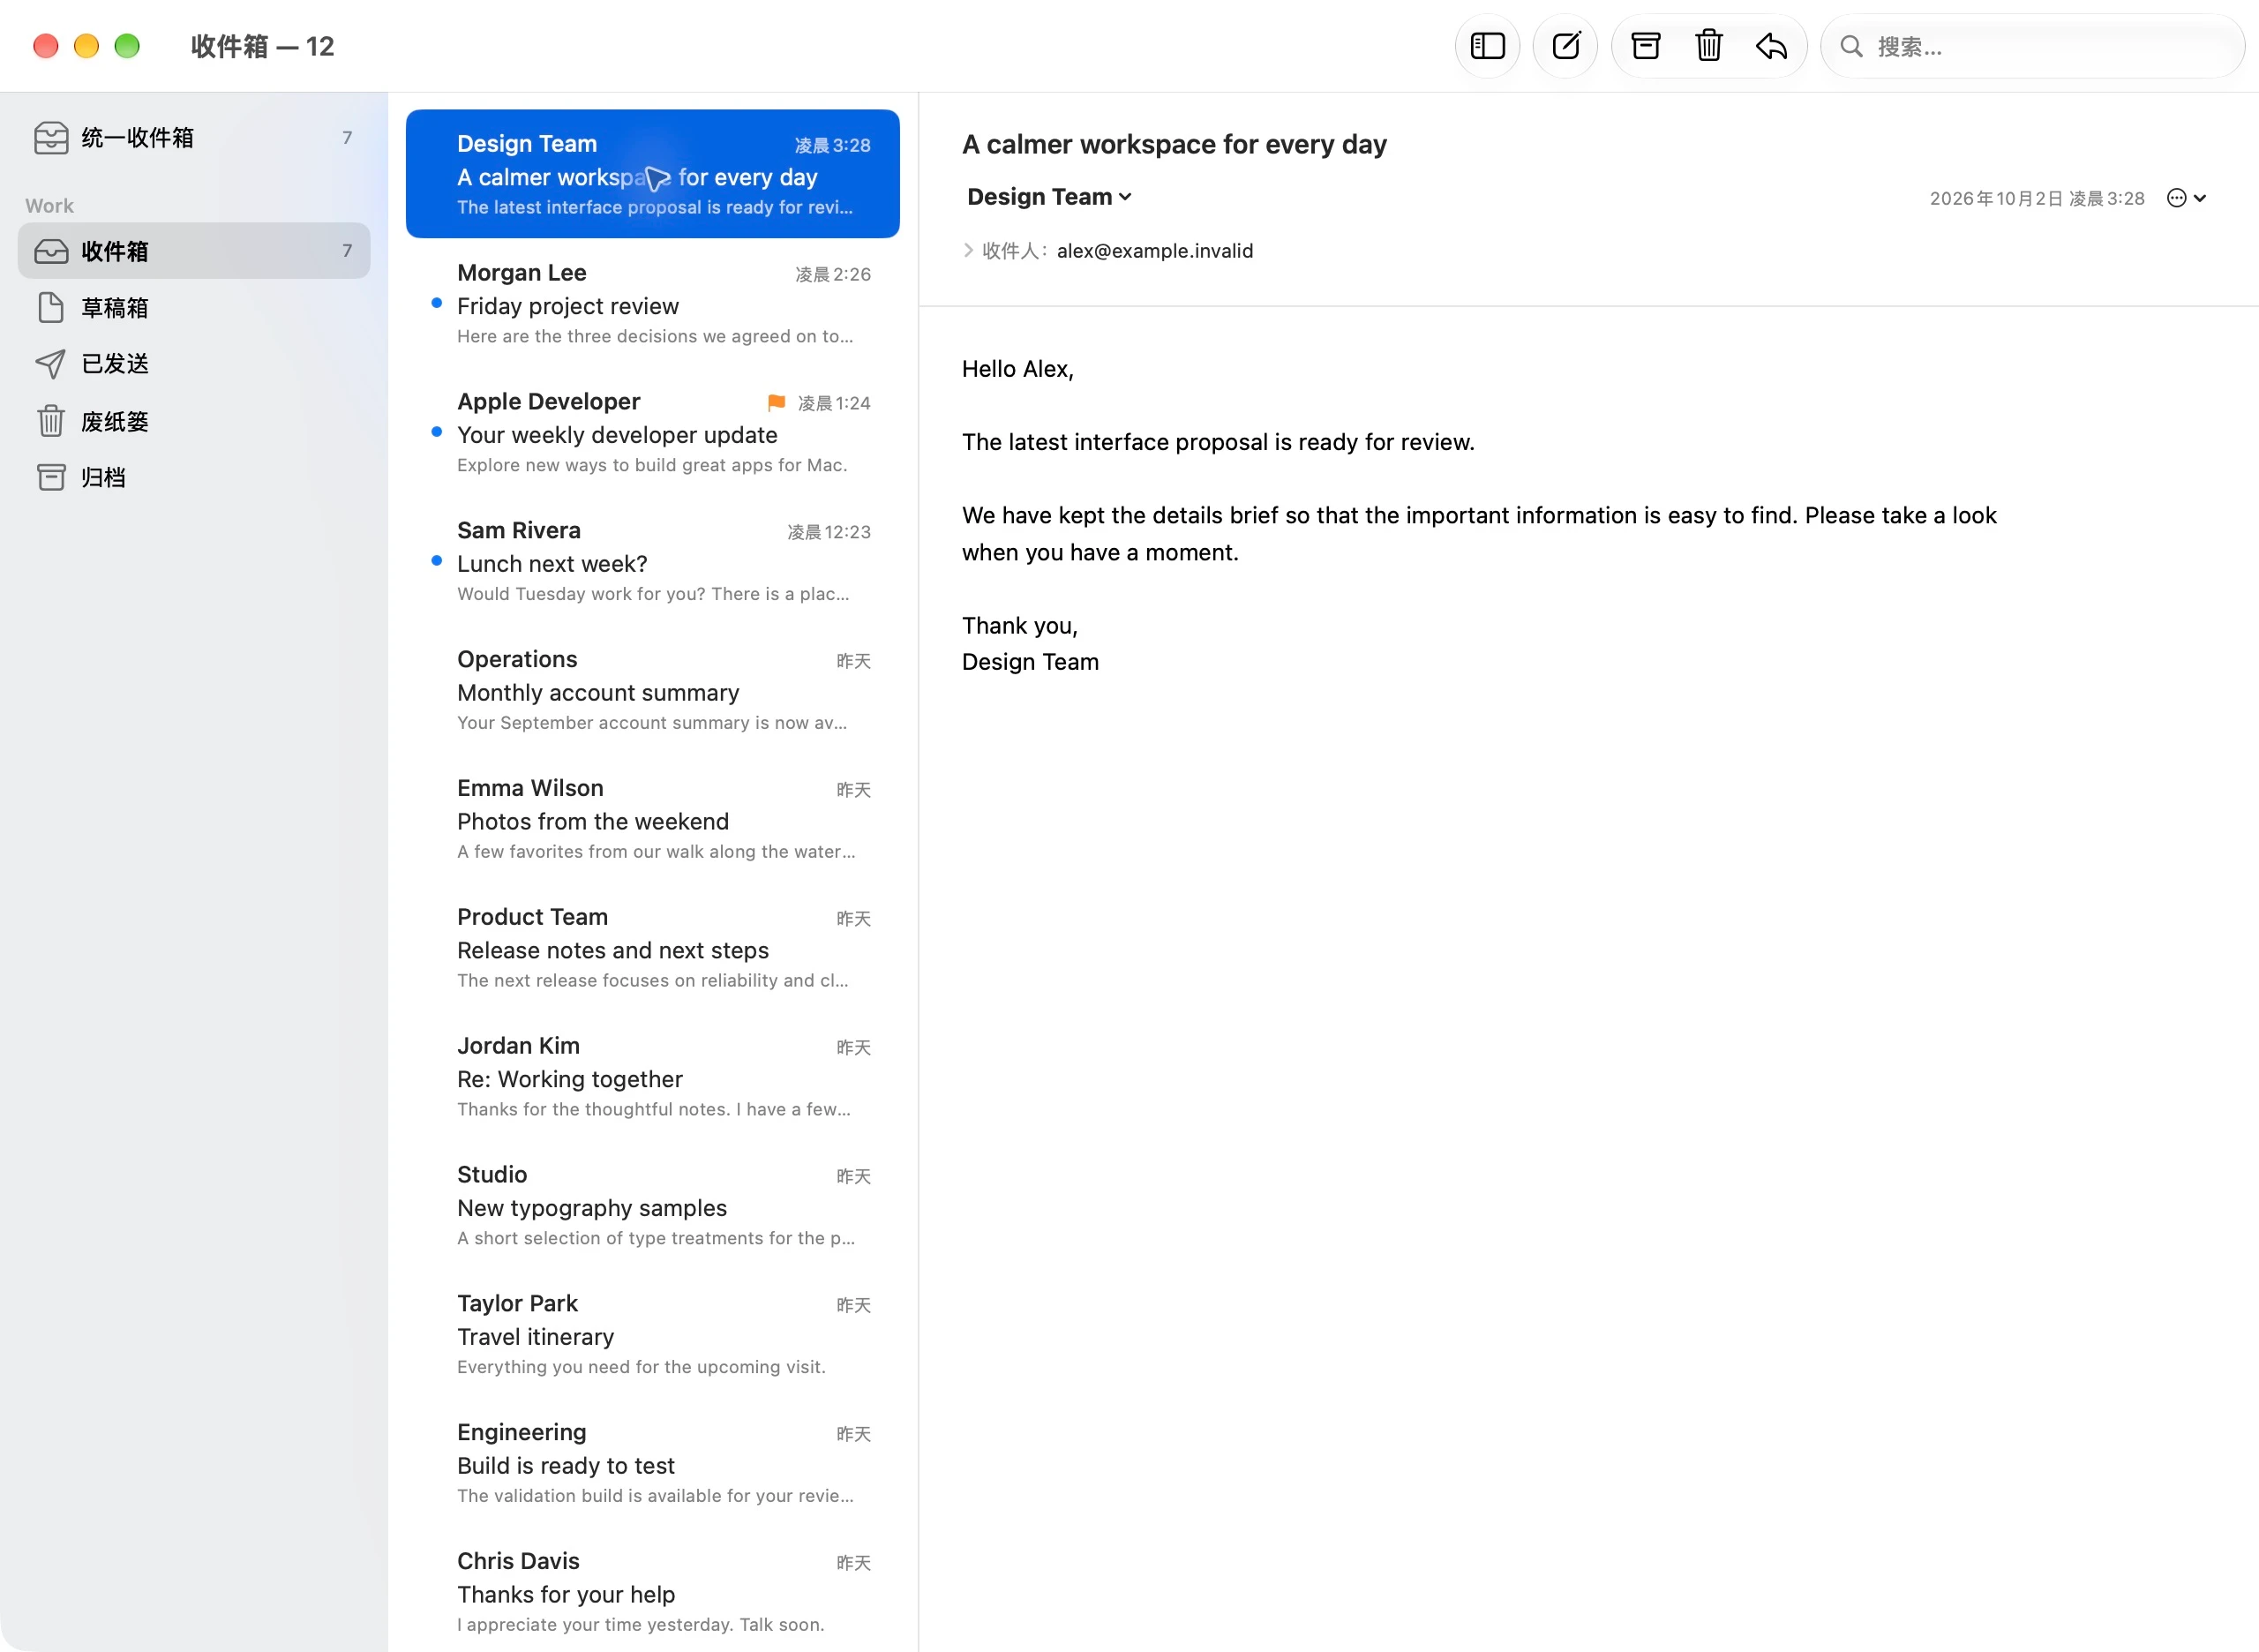Click the 归档 archive box icon

[x=51, y=477]
